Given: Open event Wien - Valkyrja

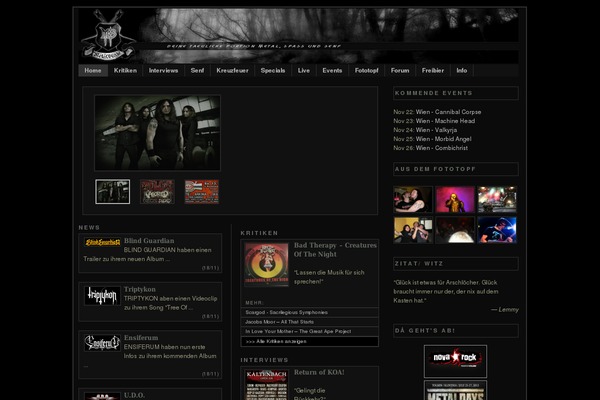Looking at the screenshot, I should click(436, 130).
